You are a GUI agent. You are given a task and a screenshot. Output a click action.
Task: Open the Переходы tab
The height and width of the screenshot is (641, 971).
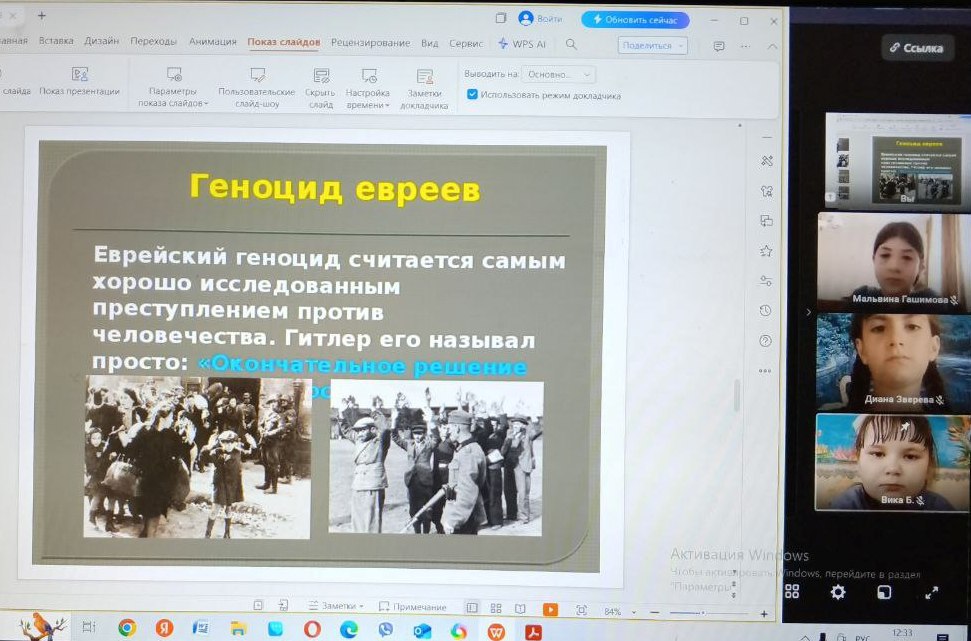154,41
